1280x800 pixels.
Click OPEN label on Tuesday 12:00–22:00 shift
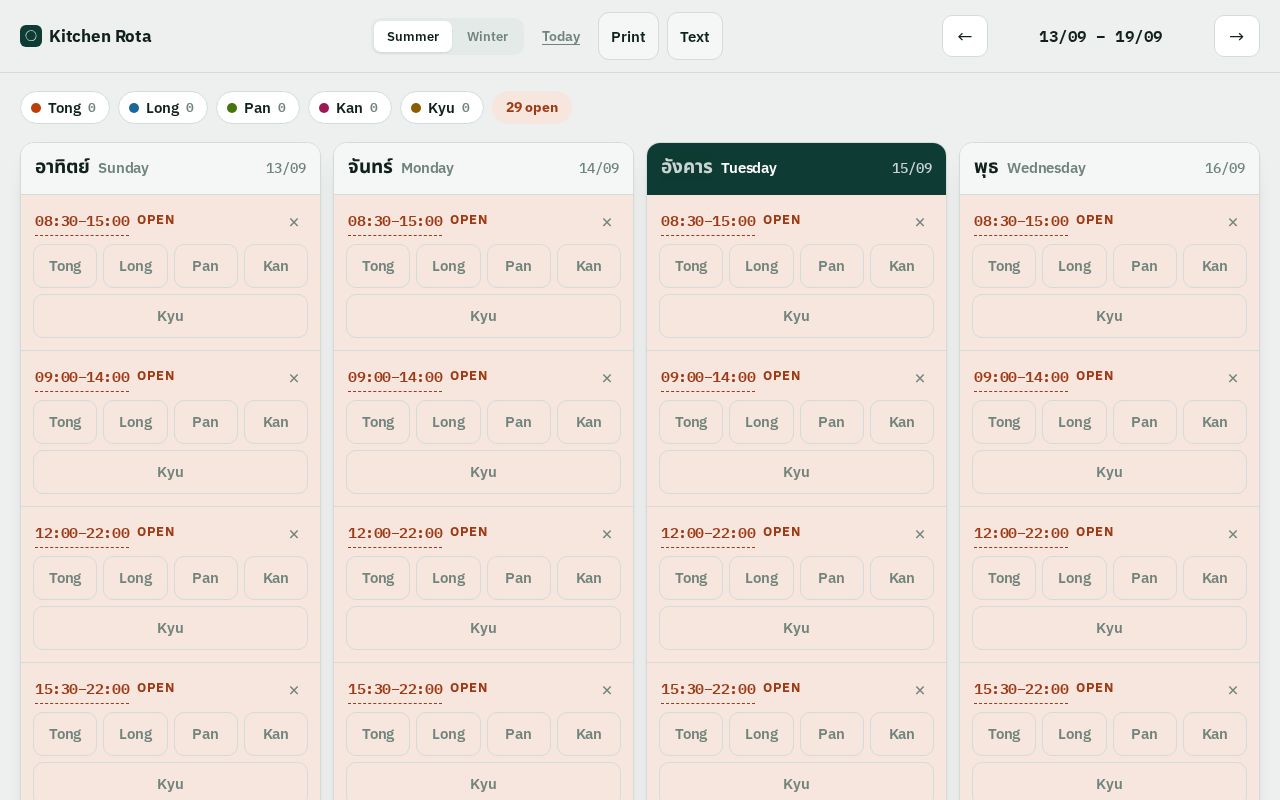coord(782,532)
